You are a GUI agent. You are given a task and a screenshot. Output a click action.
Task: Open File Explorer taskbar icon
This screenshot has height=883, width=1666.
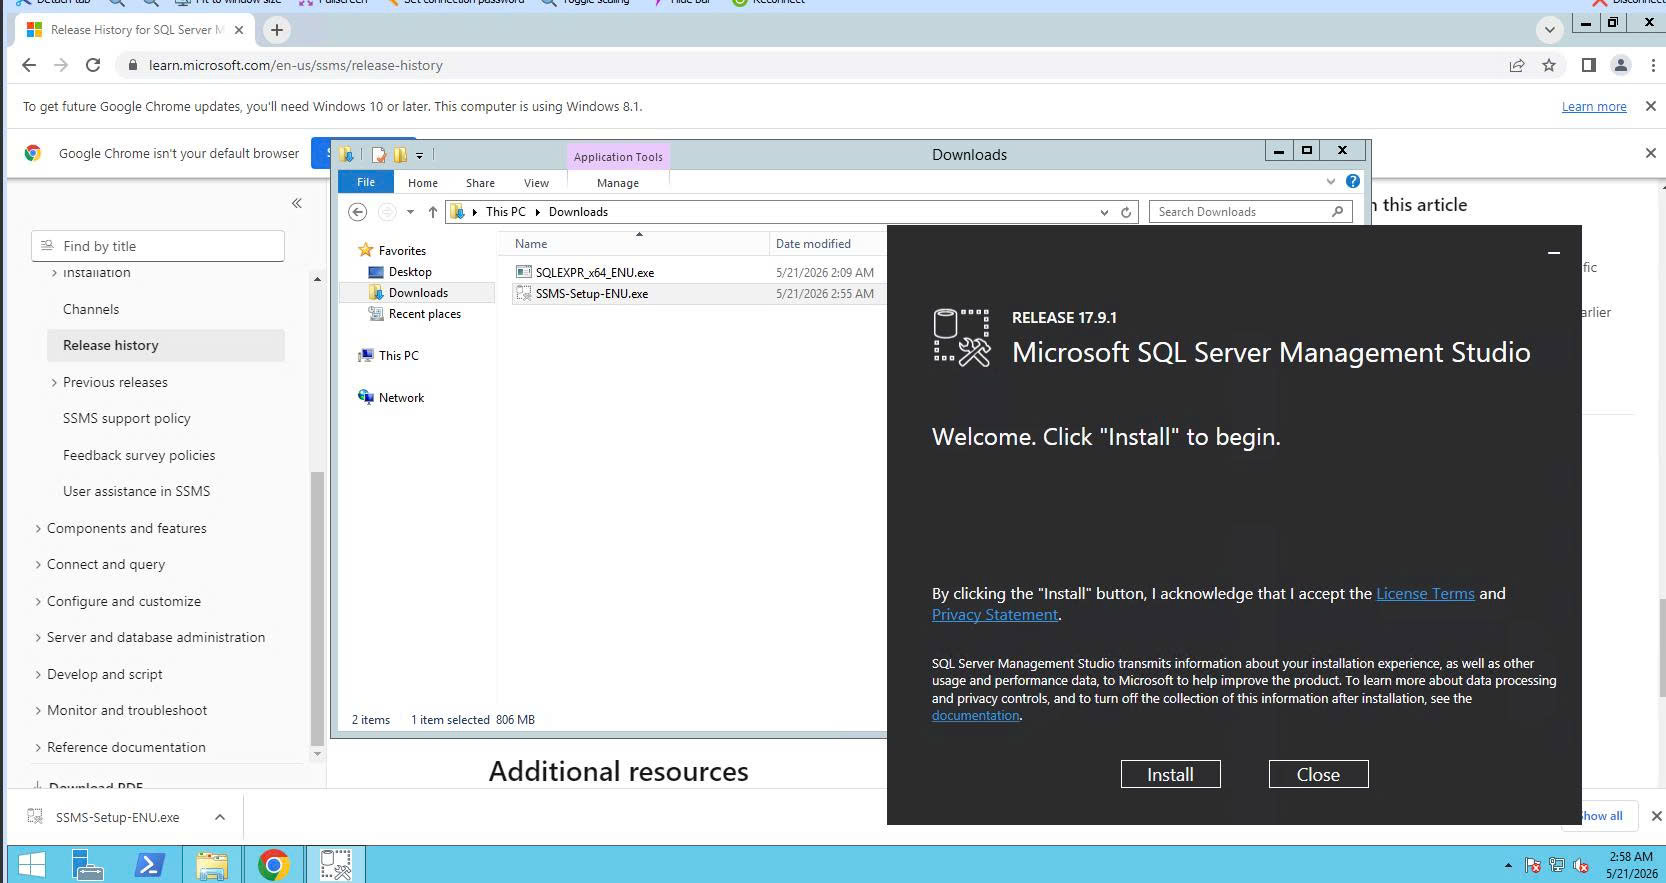click(211, 864)
